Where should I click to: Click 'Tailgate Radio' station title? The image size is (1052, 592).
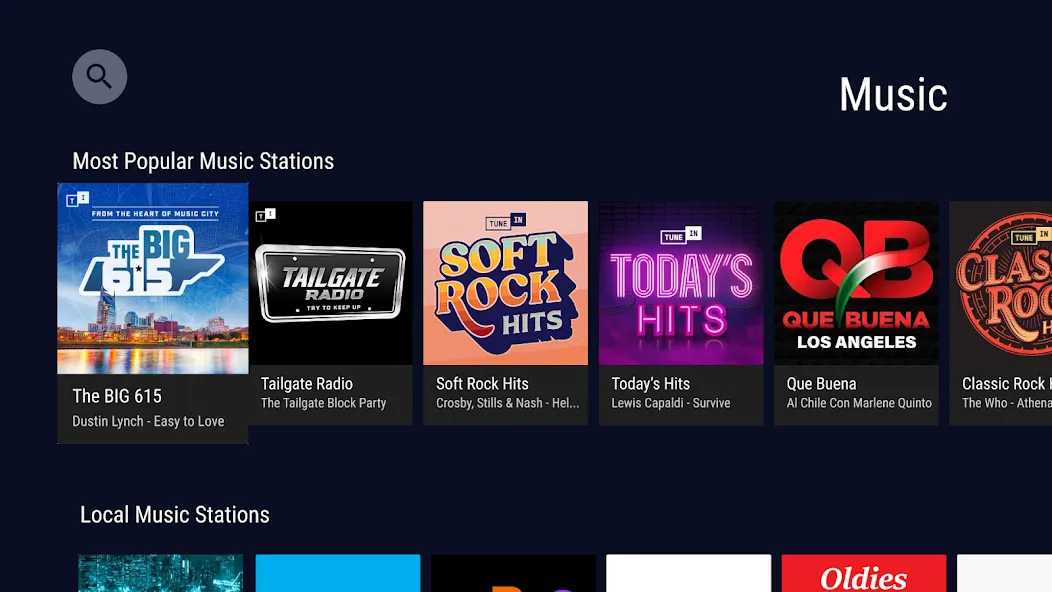[x=307, y=384]
